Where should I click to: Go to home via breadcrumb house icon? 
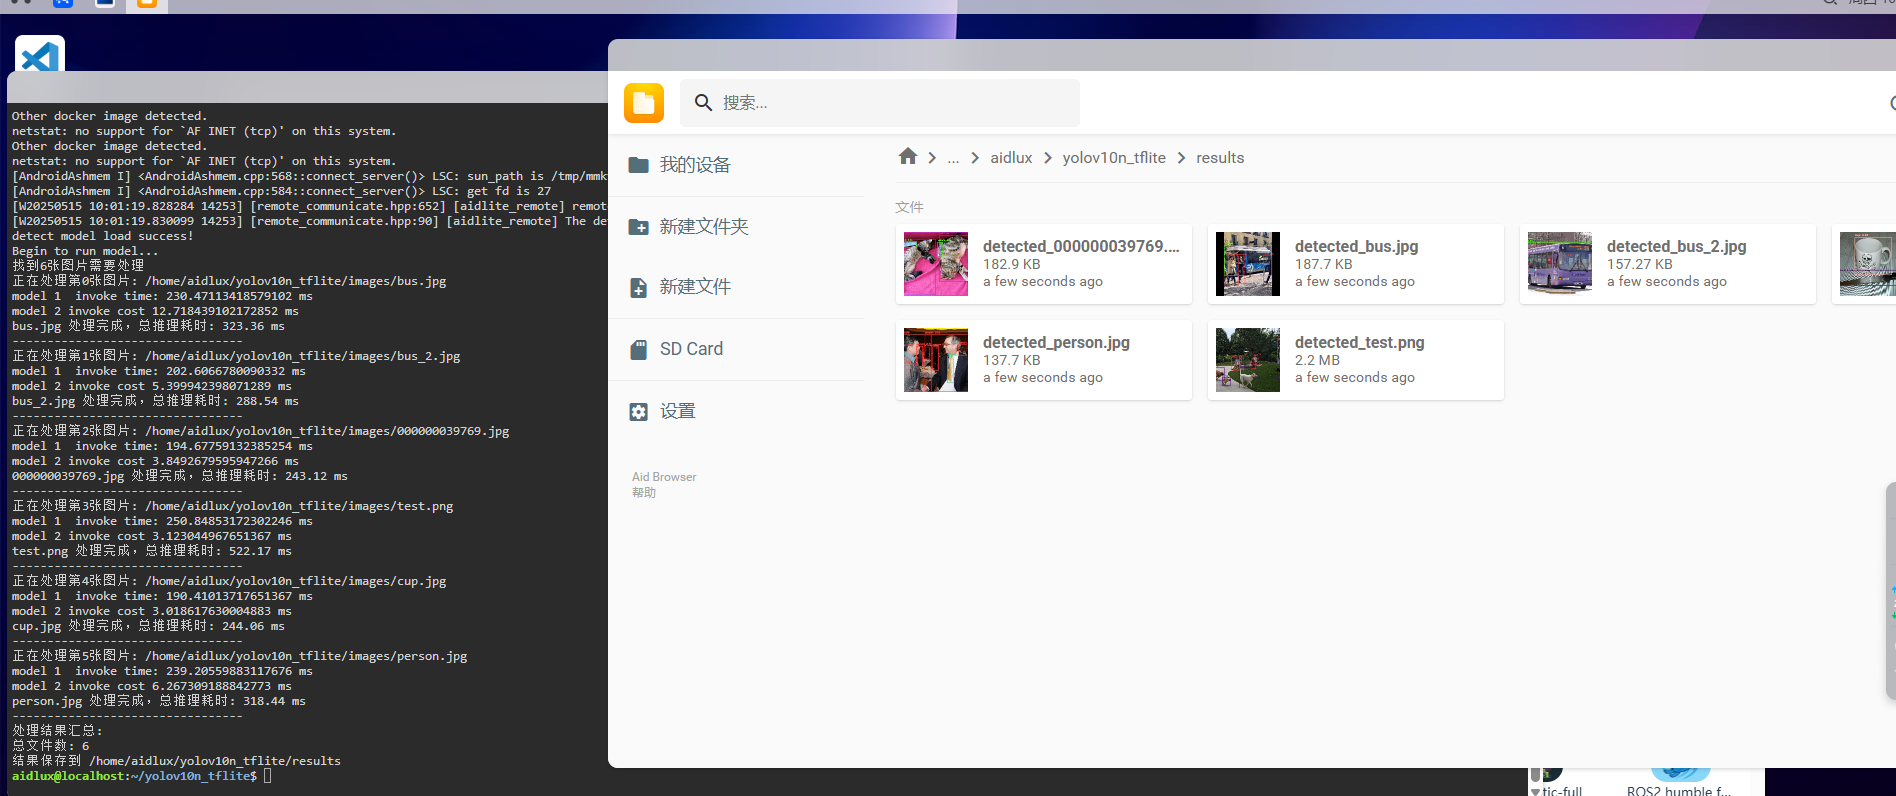click(x=908, y=157)
